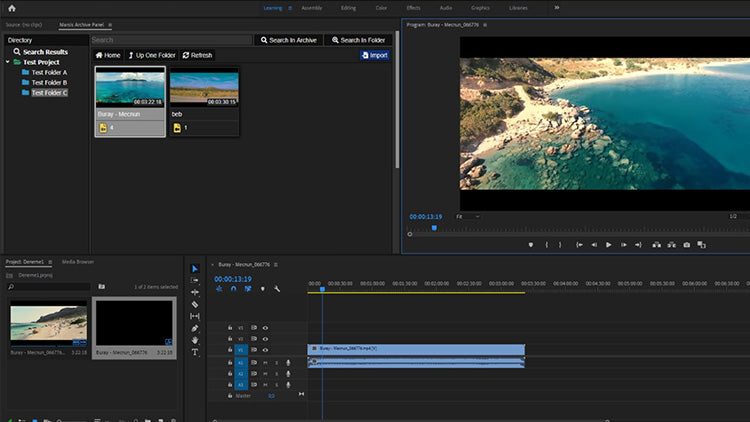This screenshot has width=750, height=422.
Task: Click the Import button in archive panel
Action: (375, 55)
